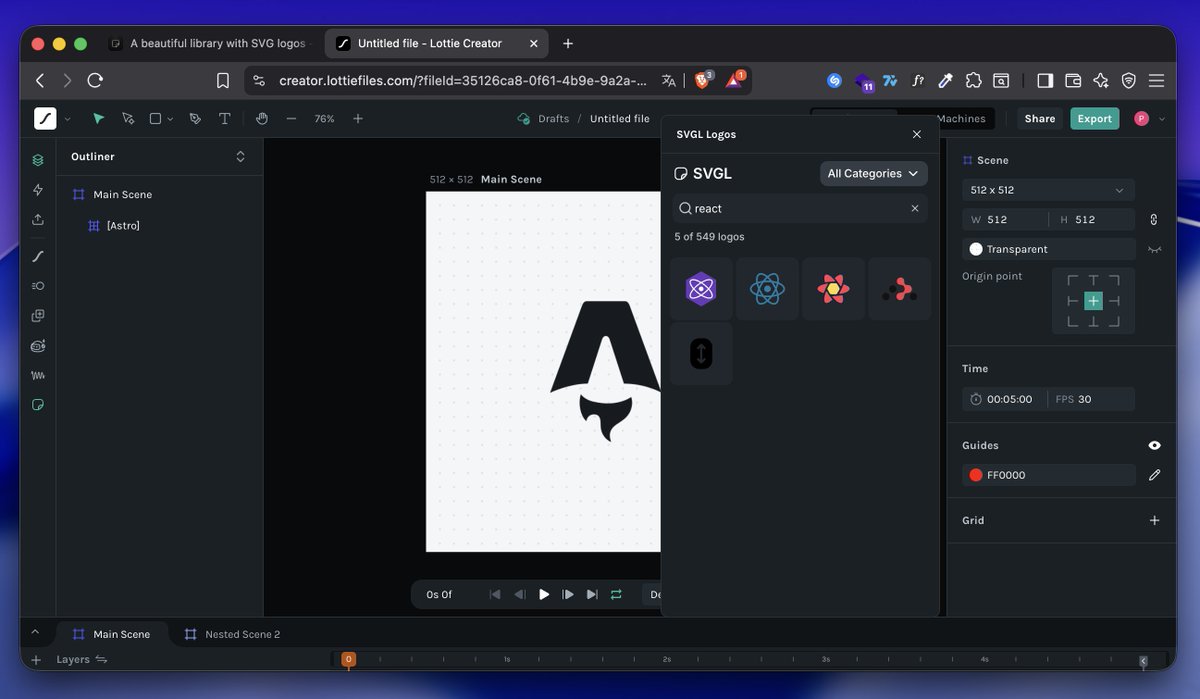Select middle-right origin point
This screenshot has height=699, width=1200.
pyautogui.click(x=1114, y=301)
